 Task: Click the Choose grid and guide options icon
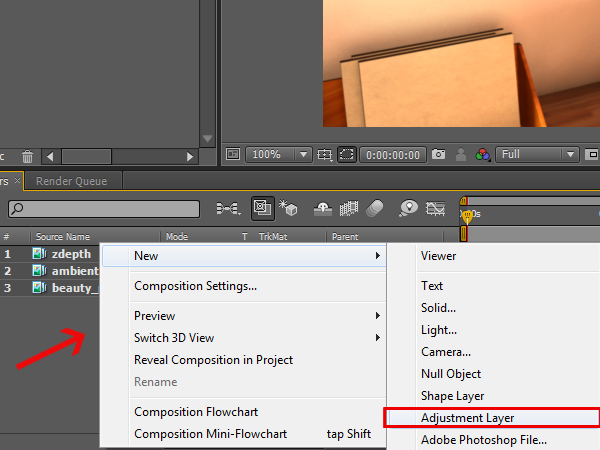pyautogui.click(x=325, y=155)
